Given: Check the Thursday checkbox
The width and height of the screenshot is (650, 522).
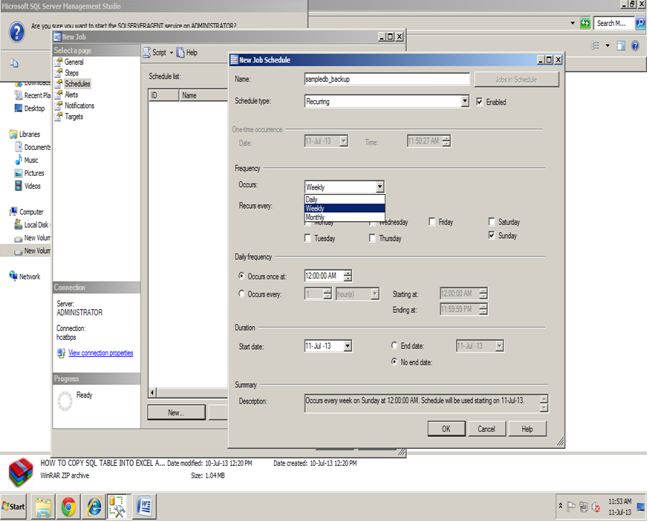Looking at the screenshot, I should point(372,238).
